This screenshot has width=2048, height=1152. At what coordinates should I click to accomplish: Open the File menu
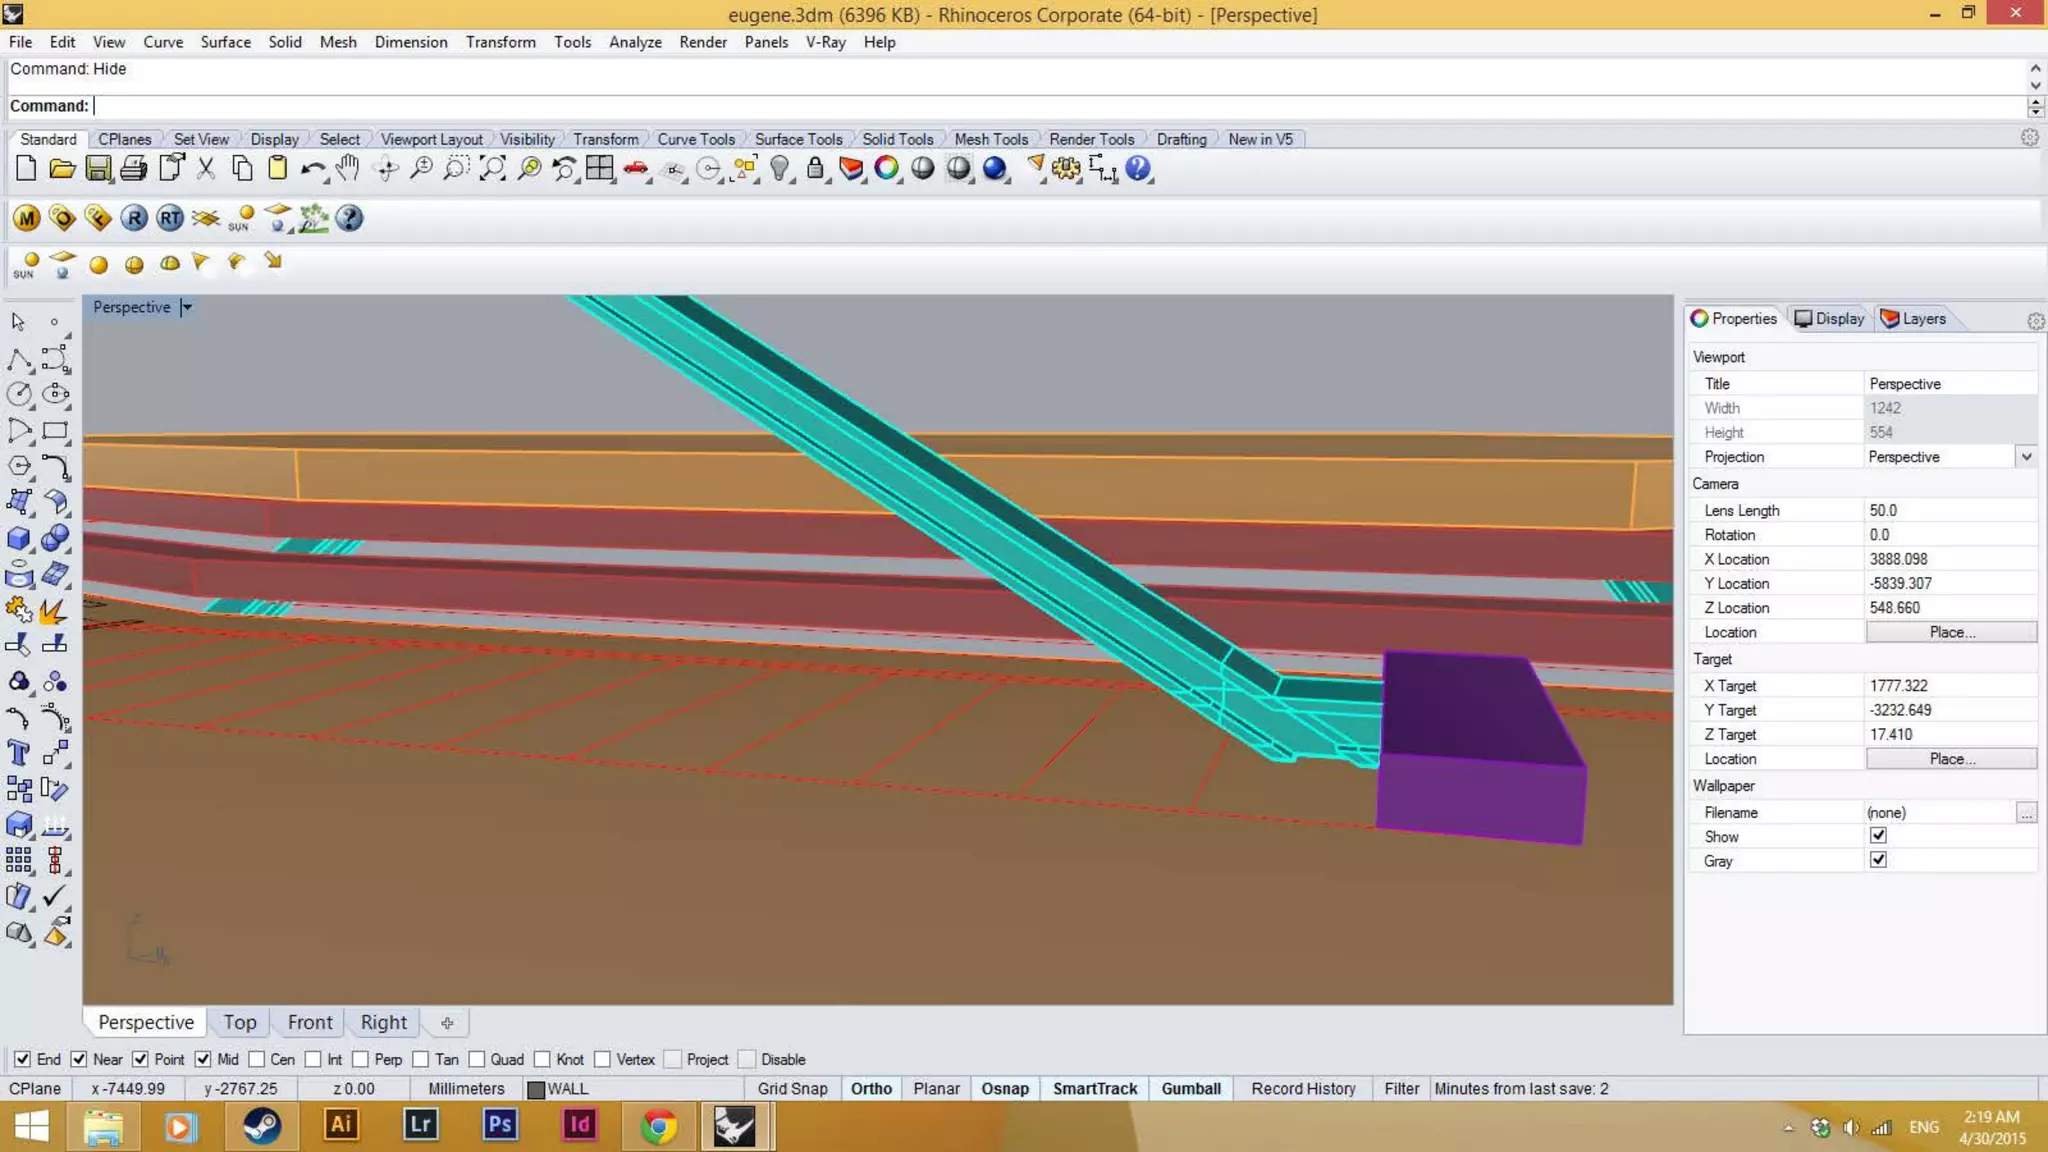coord(20,42)
